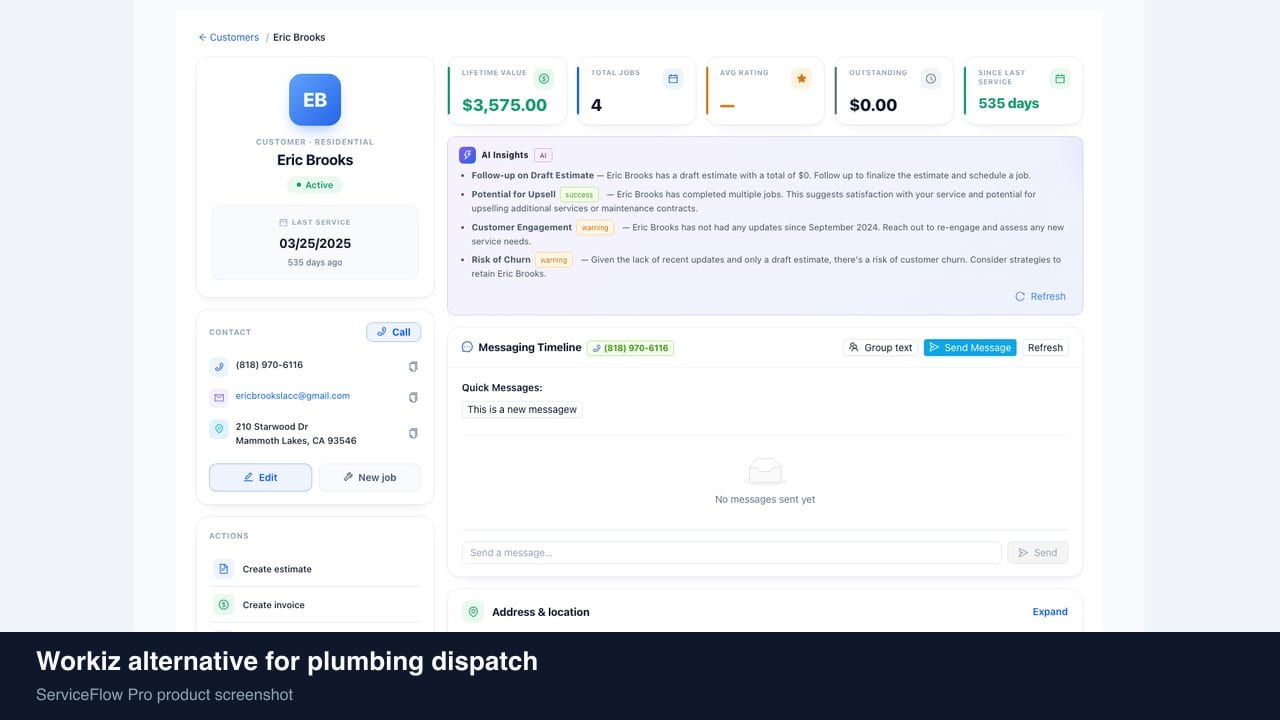Click the Total Jobs calendar icon
The width and height of the screenshot is (1280, 720).
[673, 78]
